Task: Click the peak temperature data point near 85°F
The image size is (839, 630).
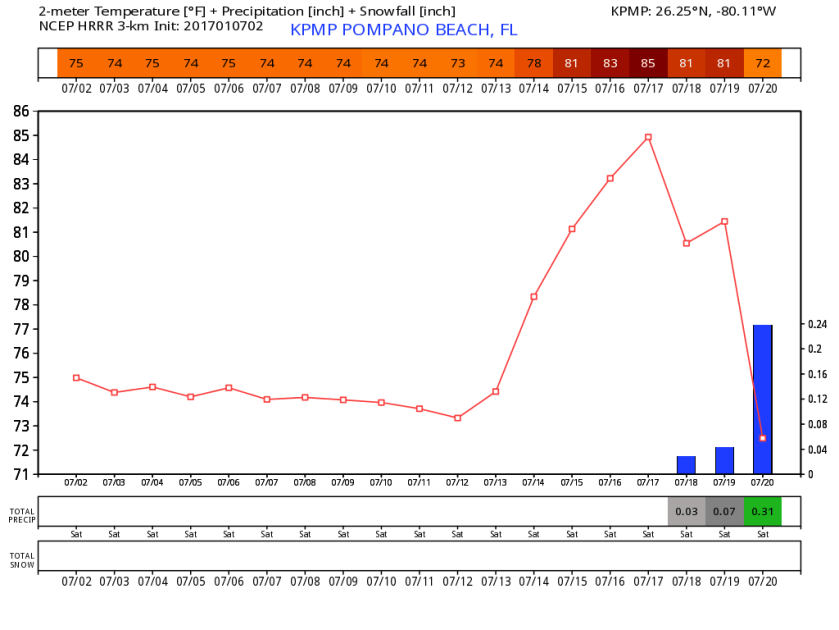Action: [x=648, y=137]
